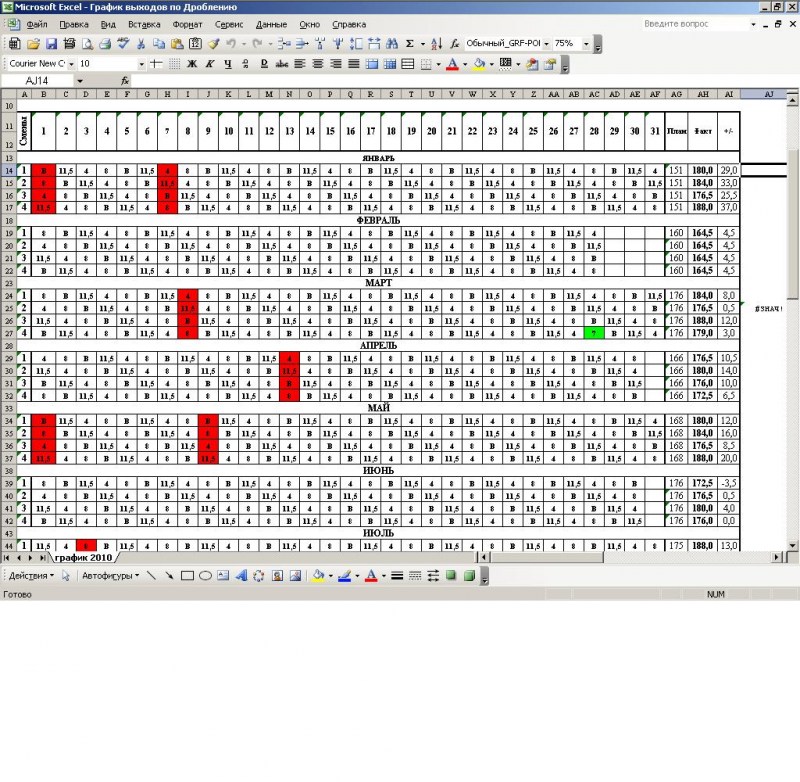The image size is (800, 782).
Task: Open the Формат menu
Action: click(x=187, y=24)
